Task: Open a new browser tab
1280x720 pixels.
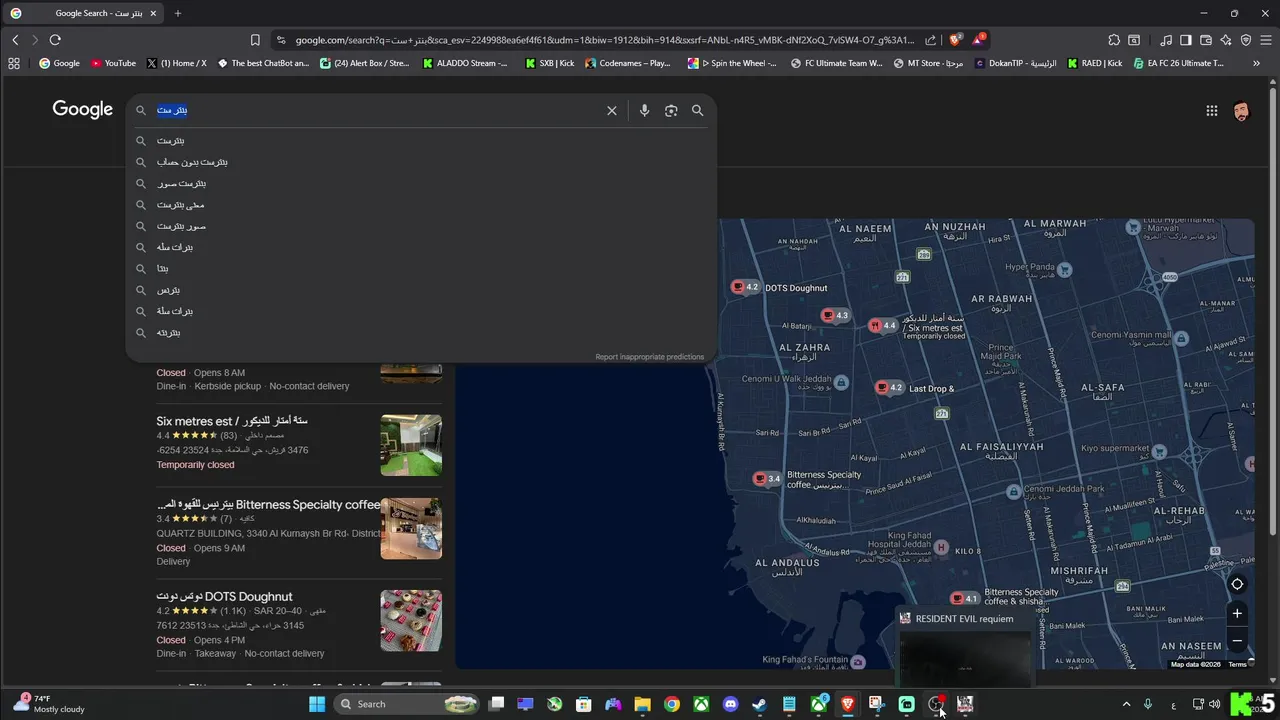Action: (178, 13)
